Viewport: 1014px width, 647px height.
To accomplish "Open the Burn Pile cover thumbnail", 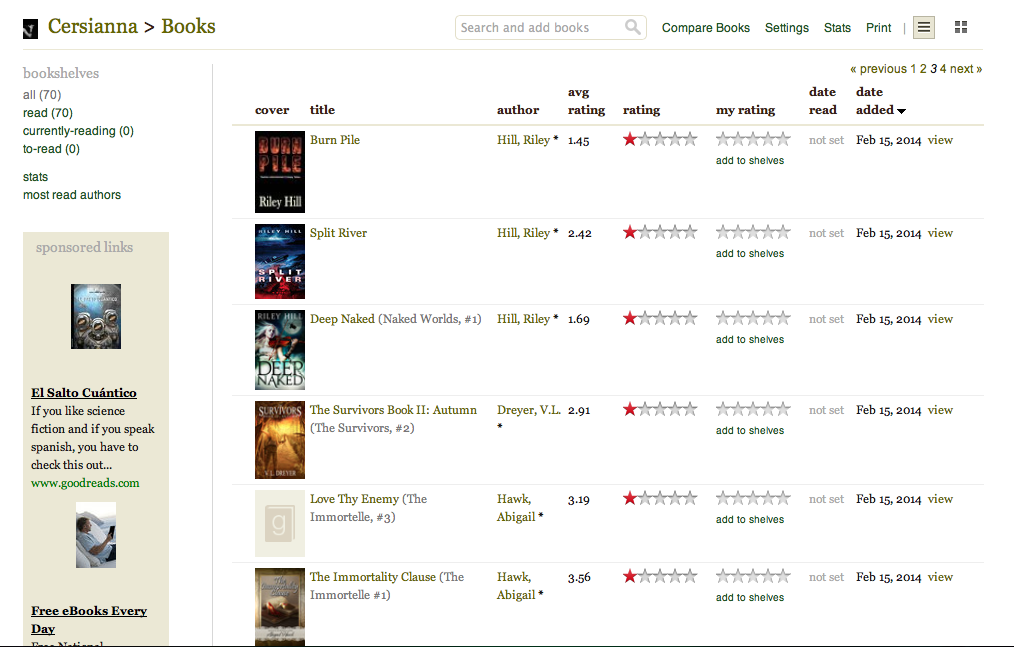I will click(280, 172).
